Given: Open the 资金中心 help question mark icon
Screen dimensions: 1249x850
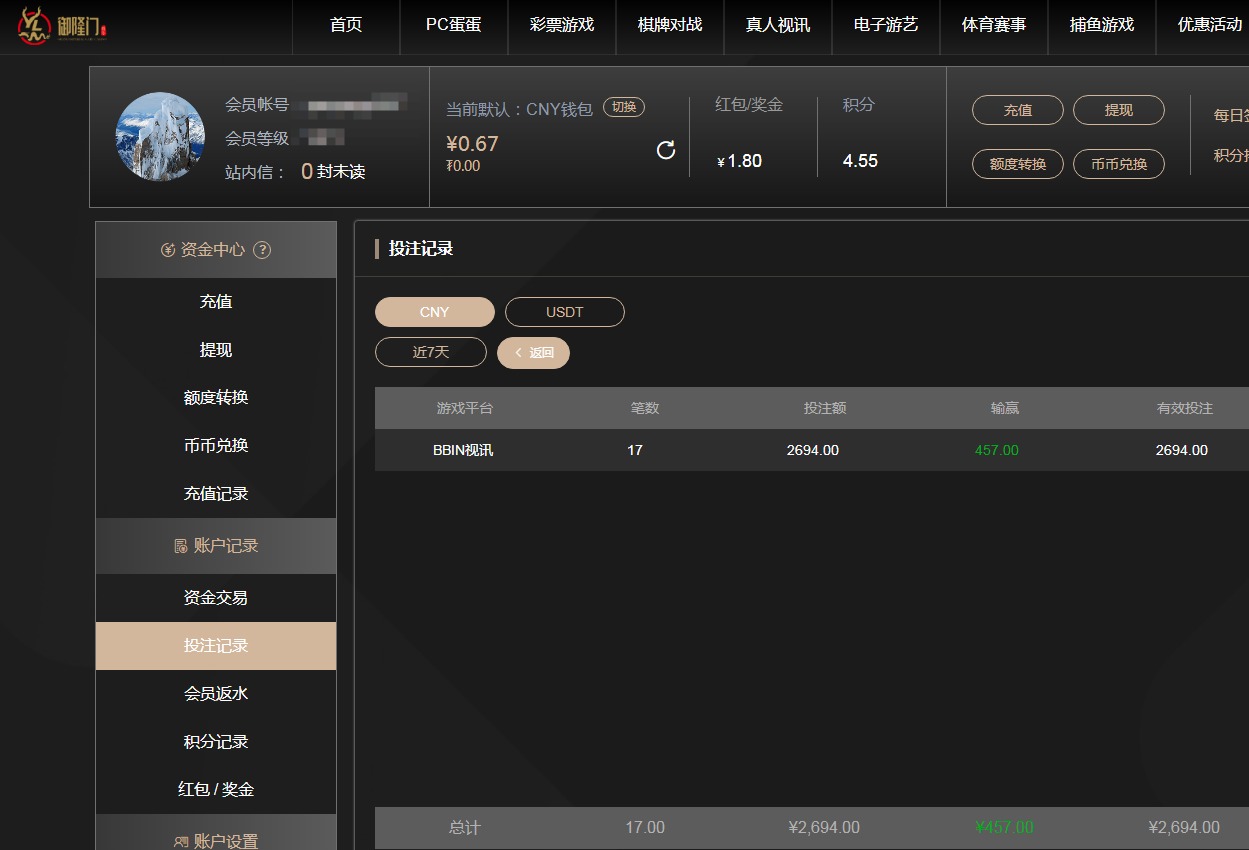Looking at the screenshot, I should coord(262,249).
